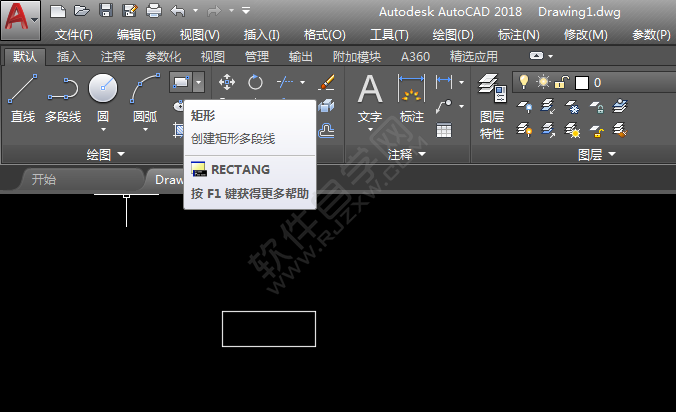Expand the 圆弧 arc options arrow
Image resolution: width=676 pixels, height=412 pixels.
coord(145,129)
